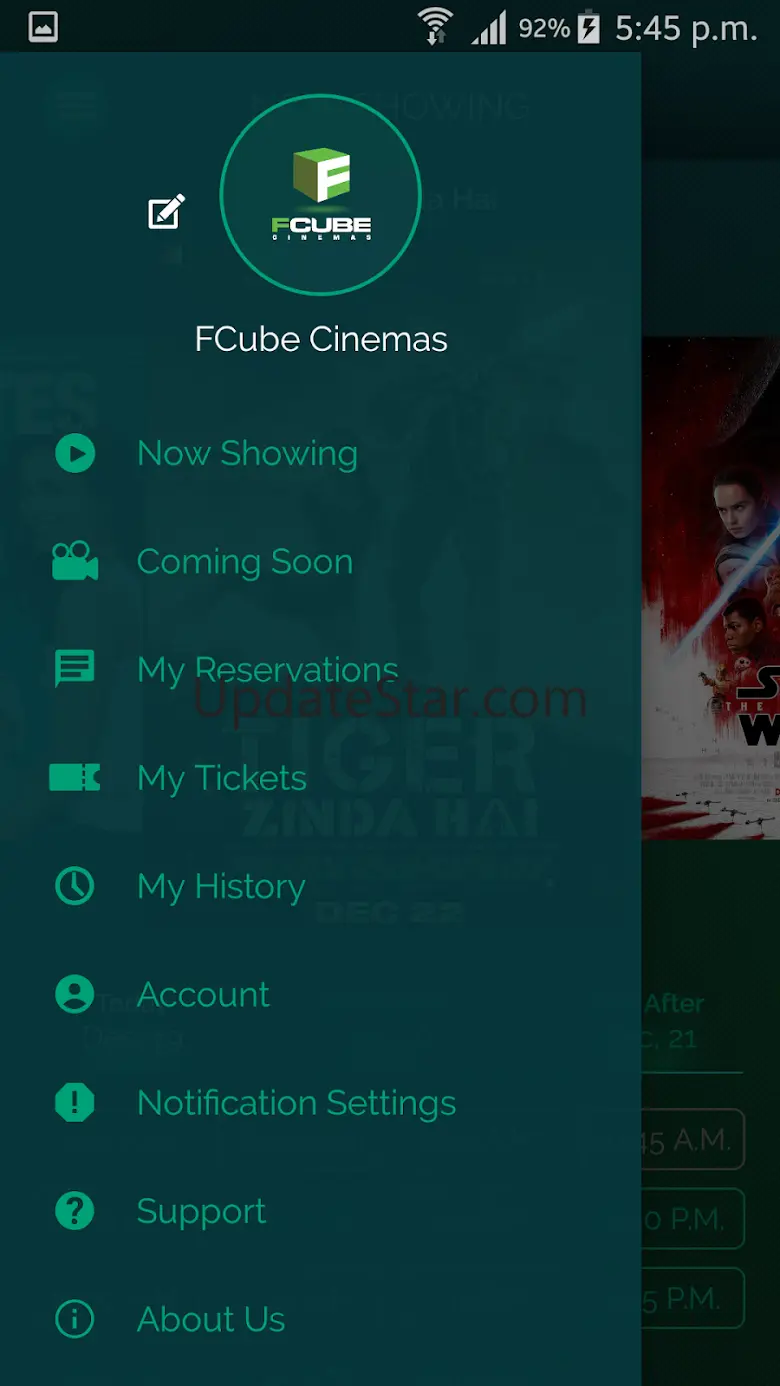Screen dimensions: 780x1386
Task: Click the My History clock icon
Action: (x=75, y=886)
